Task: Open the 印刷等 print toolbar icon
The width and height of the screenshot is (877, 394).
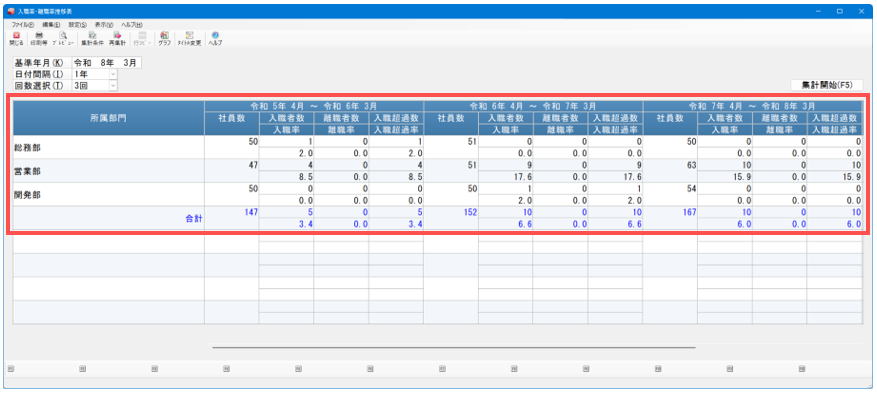Action: [x=39, y=38]
